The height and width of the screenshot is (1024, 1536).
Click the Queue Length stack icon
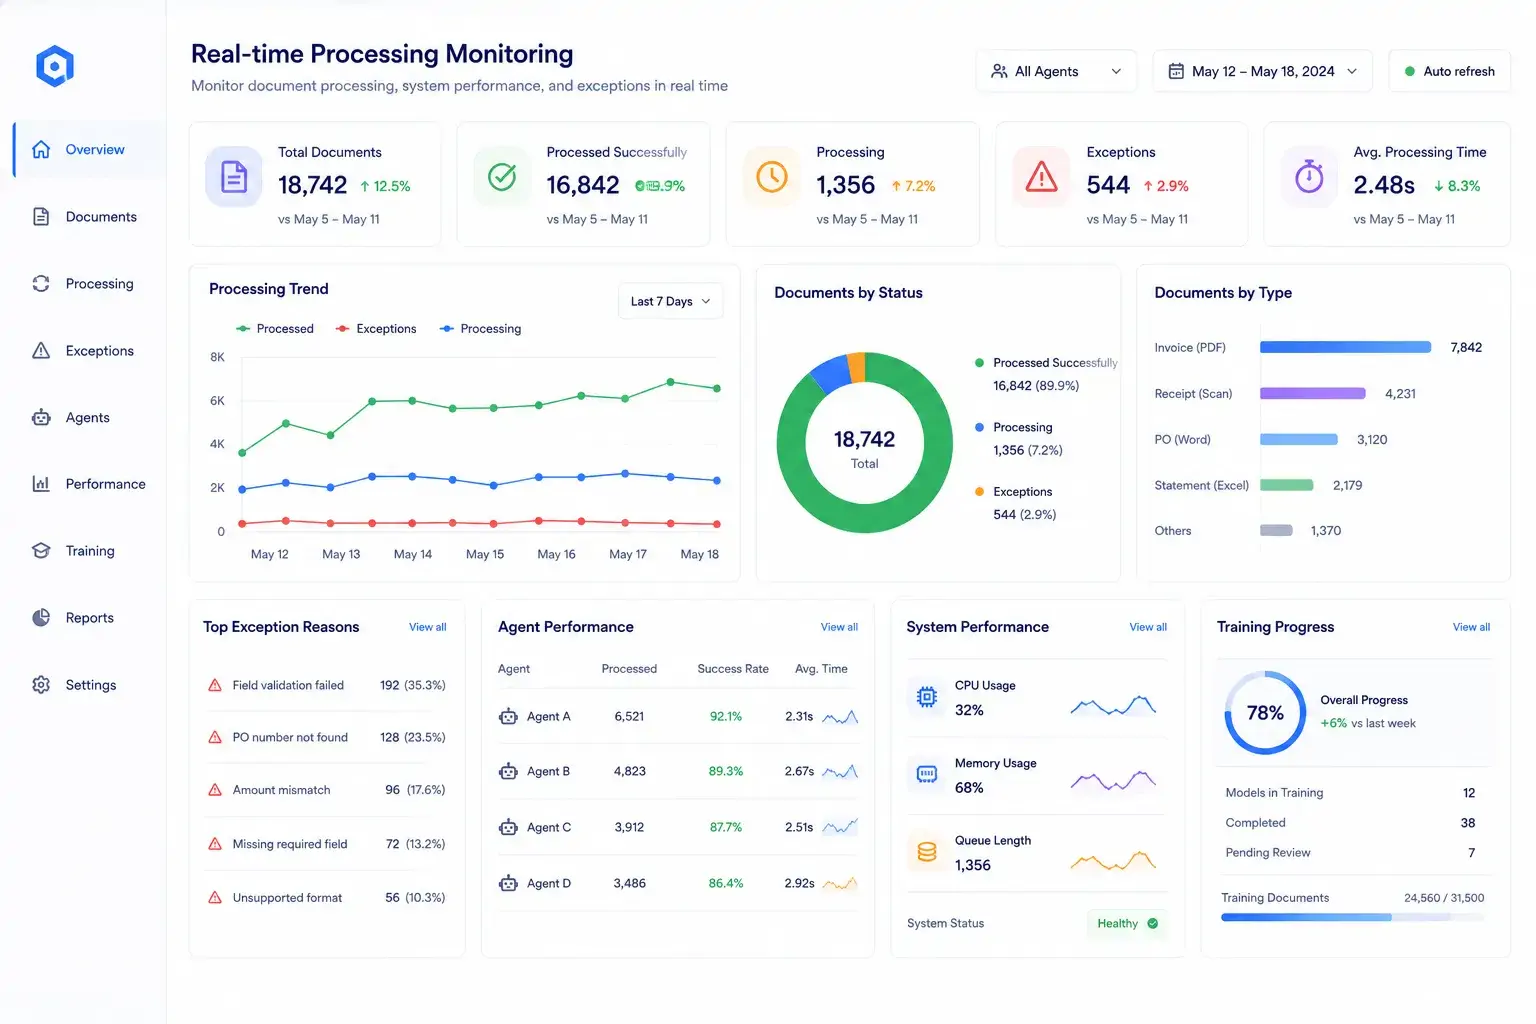pyautogui.click(x=927, y=852)
